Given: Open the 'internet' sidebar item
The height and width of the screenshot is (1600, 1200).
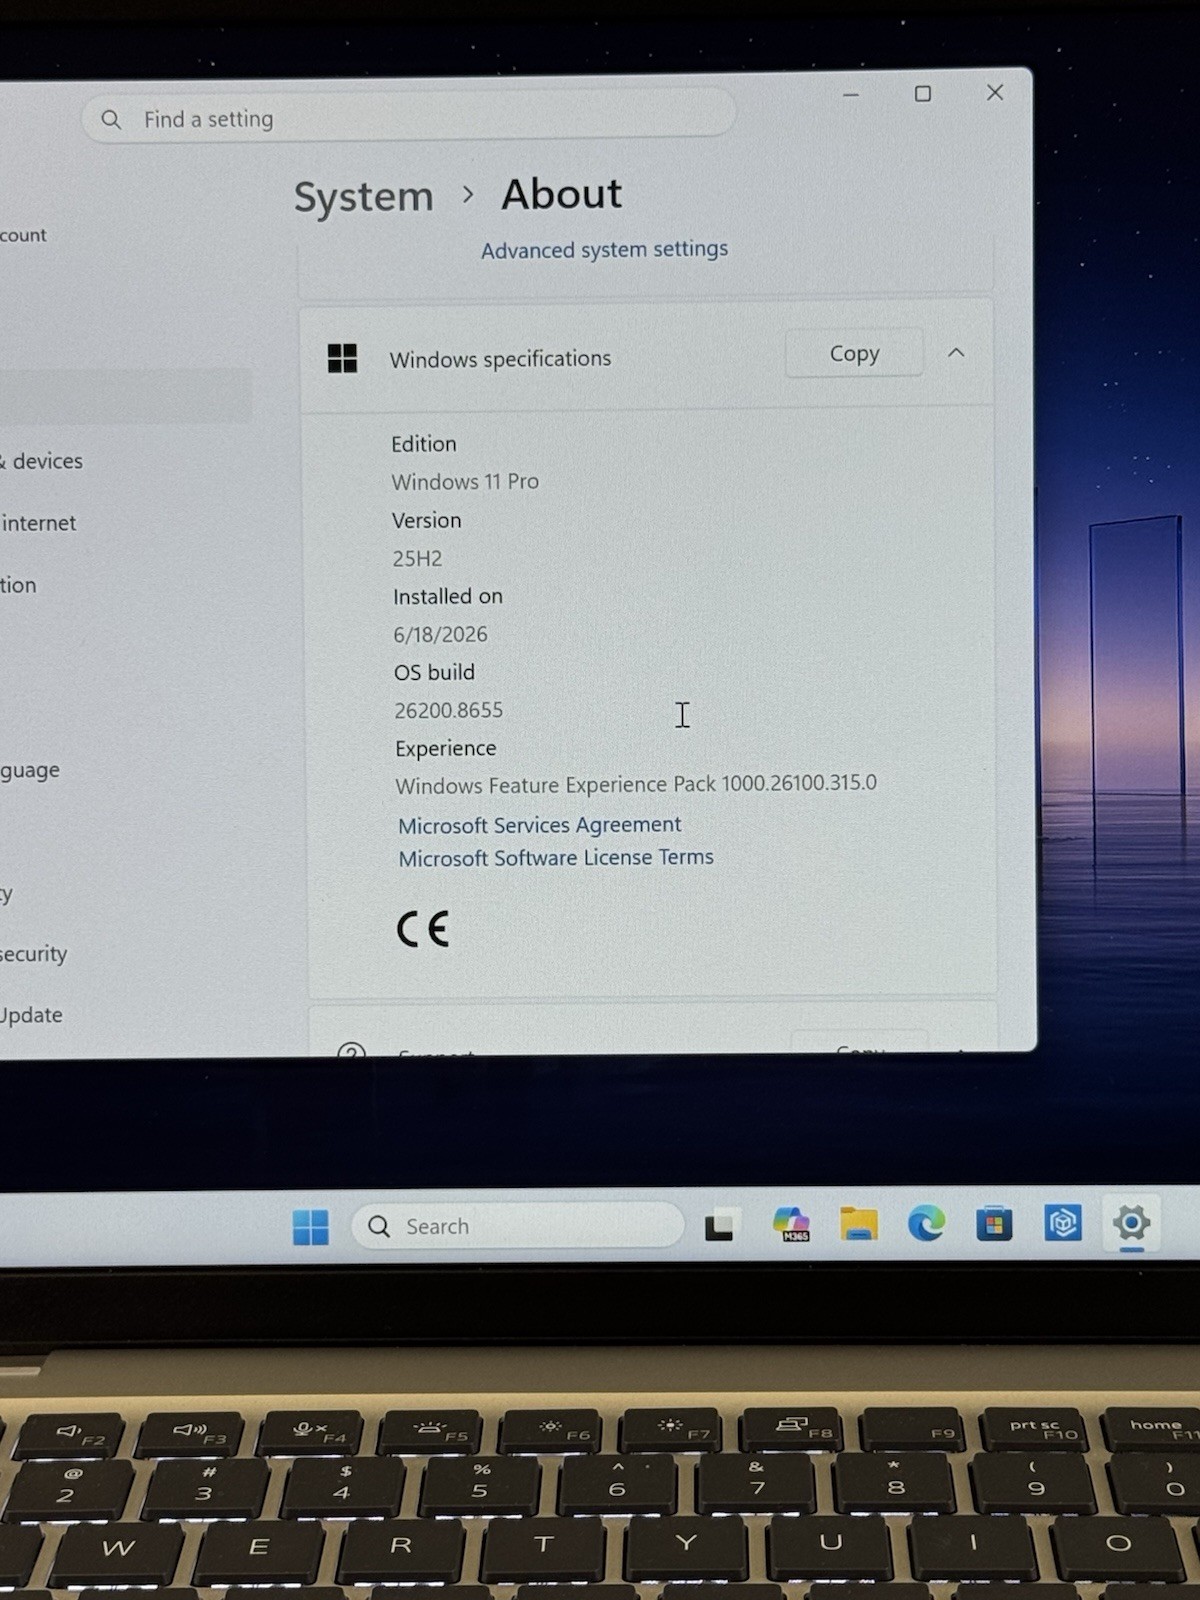Looking at the screenshot, I should (x=38, y=523).
